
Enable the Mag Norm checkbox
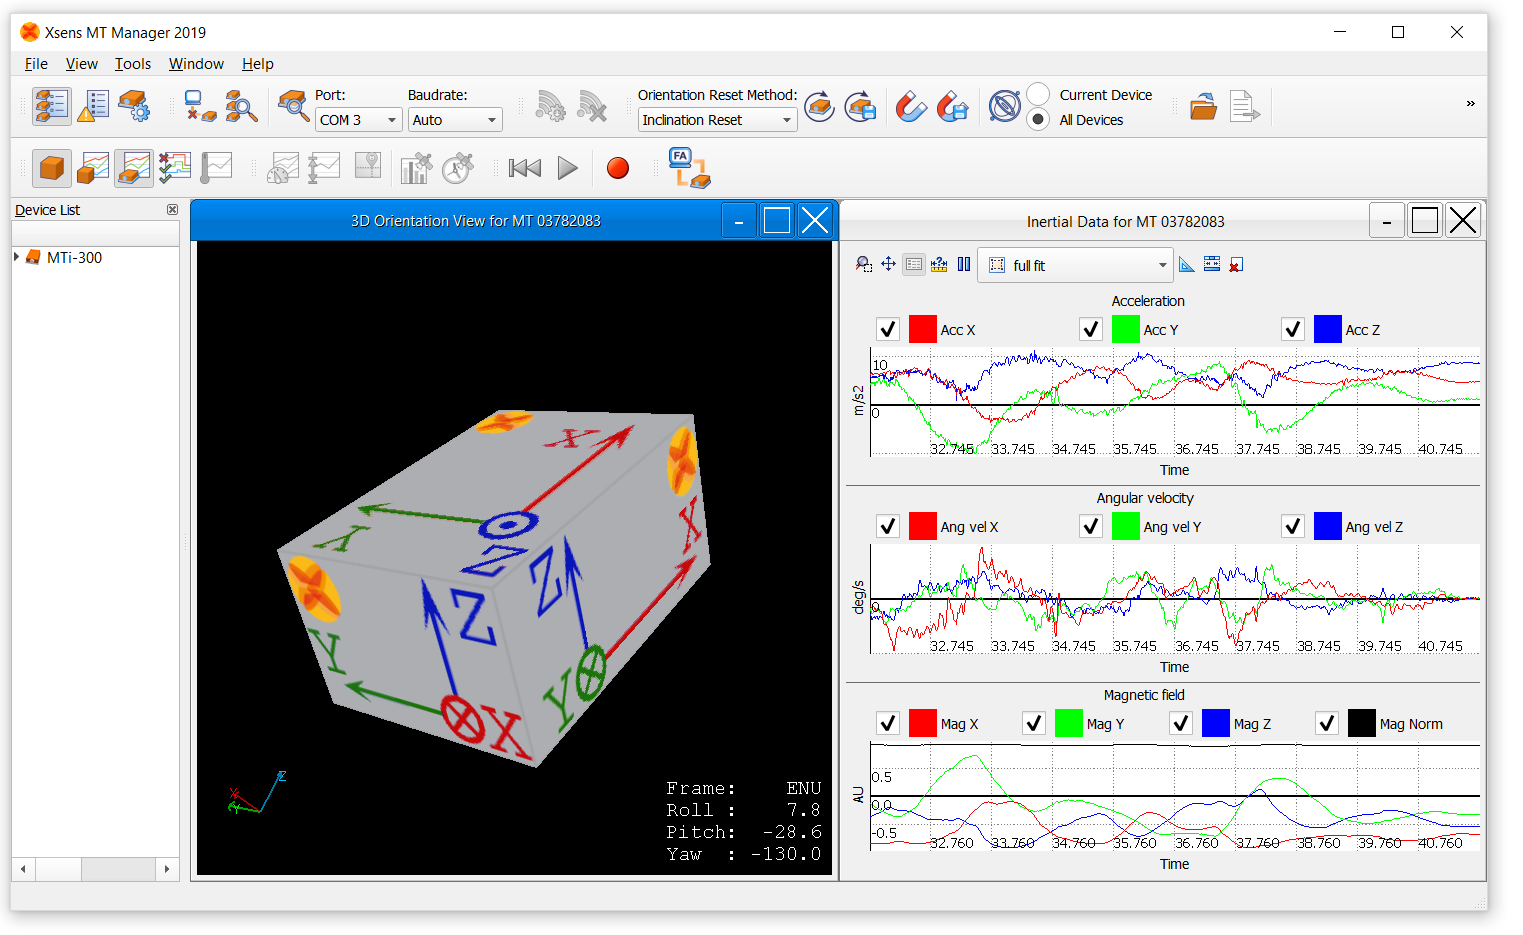tap(1326, 722)
